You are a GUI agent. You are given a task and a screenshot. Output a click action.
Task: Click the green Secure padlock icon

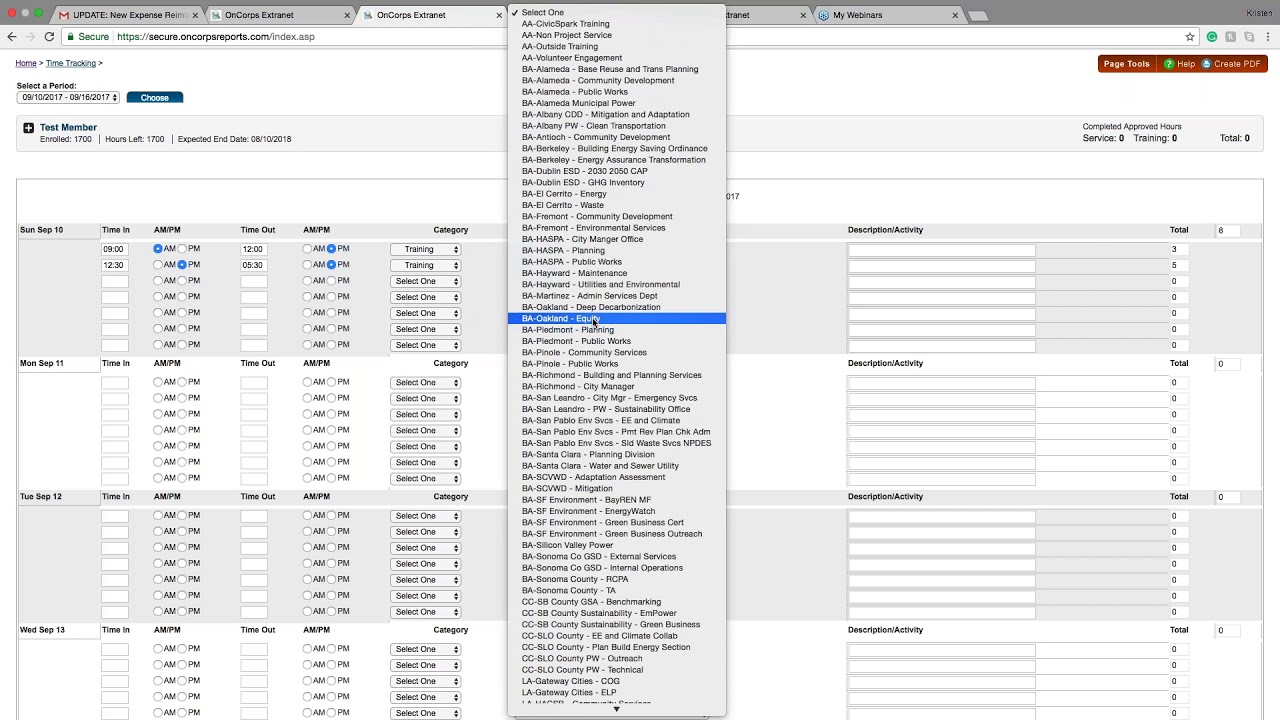[70, 37]
